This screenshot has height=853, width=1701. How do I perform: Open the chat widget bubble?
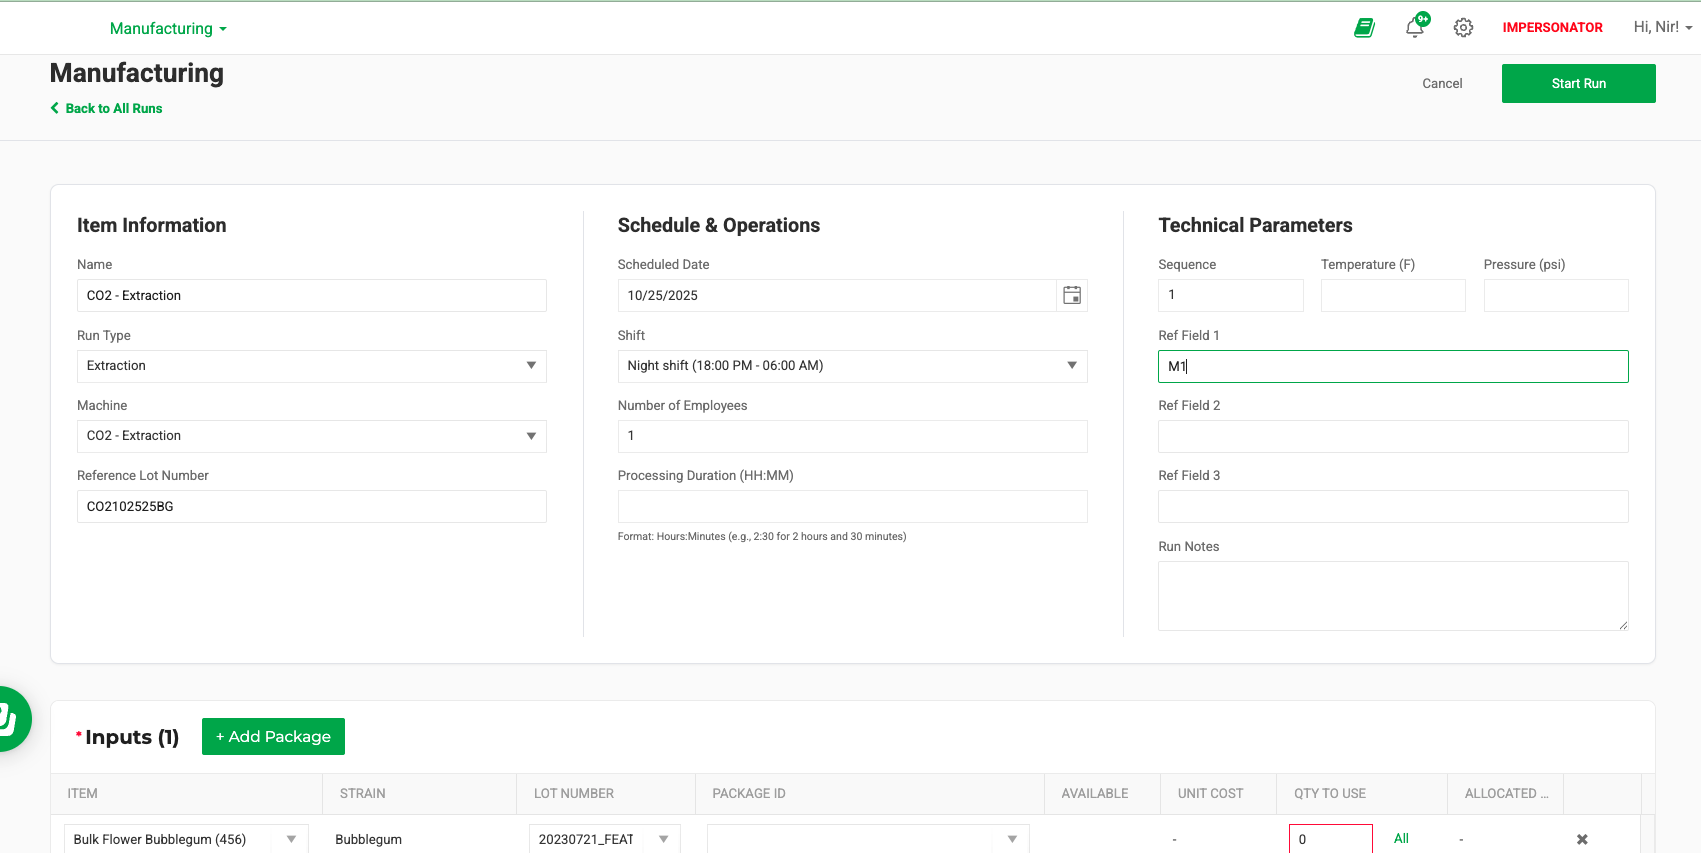pos(10,718)
